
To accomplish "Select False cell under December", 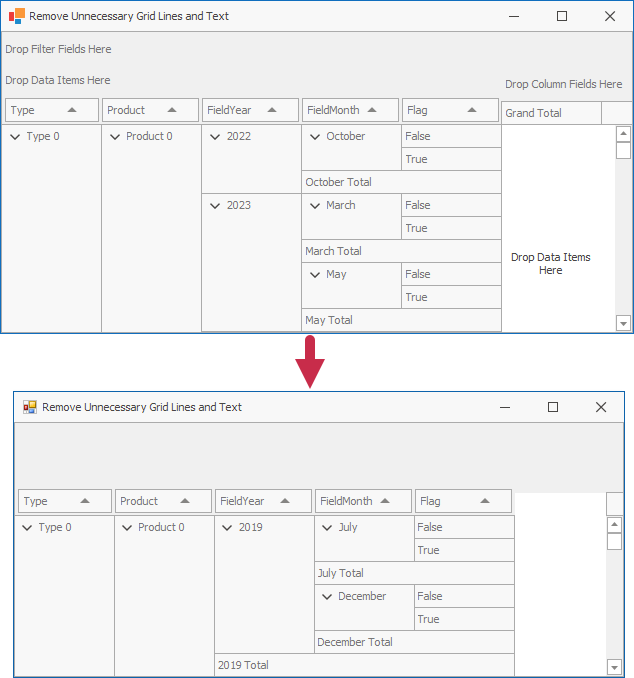I will tap(464, 596).
